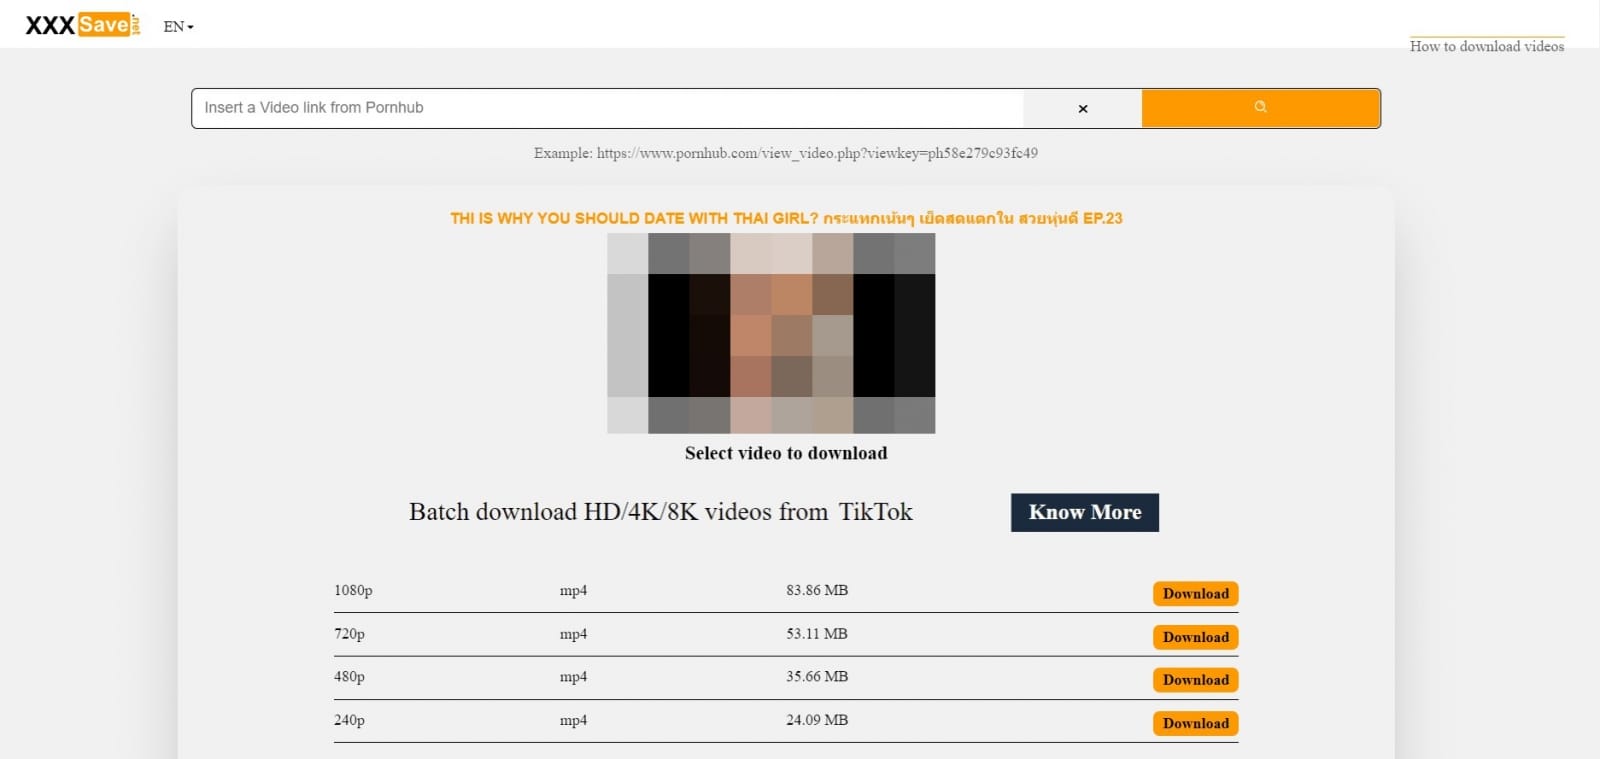Screen dimensions: 1600x759
Task: Clear the input with the X button
Action: pyautogui.click(x=1083, y=108)
